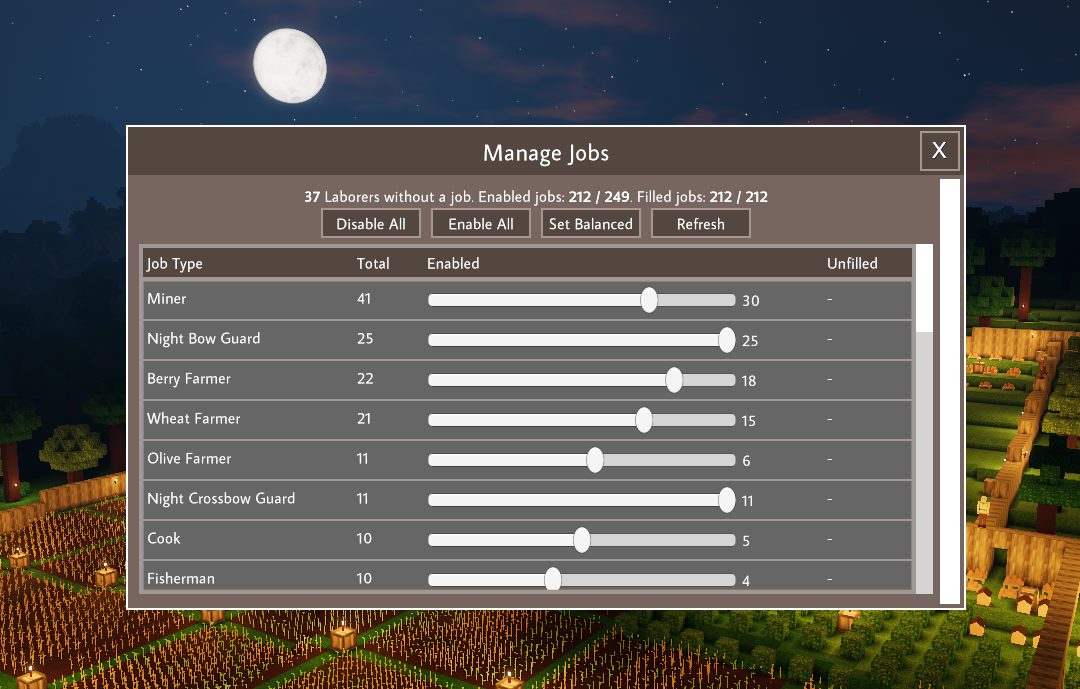Refresh the jobs list
Screen dimensions: 1080x689
[x=700, y=224]
